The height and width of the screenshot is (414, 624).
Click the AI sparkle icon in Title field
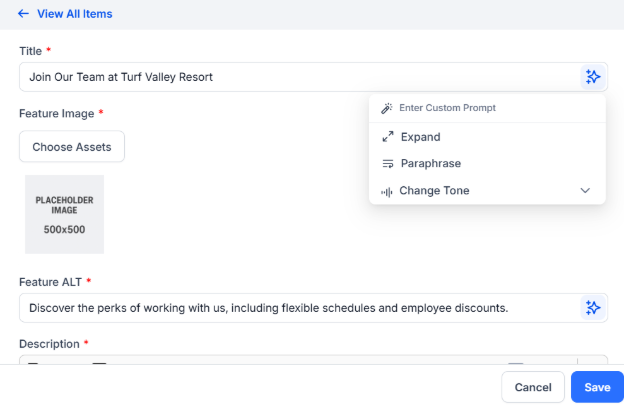pyautogui.click(x=593, y=77)
